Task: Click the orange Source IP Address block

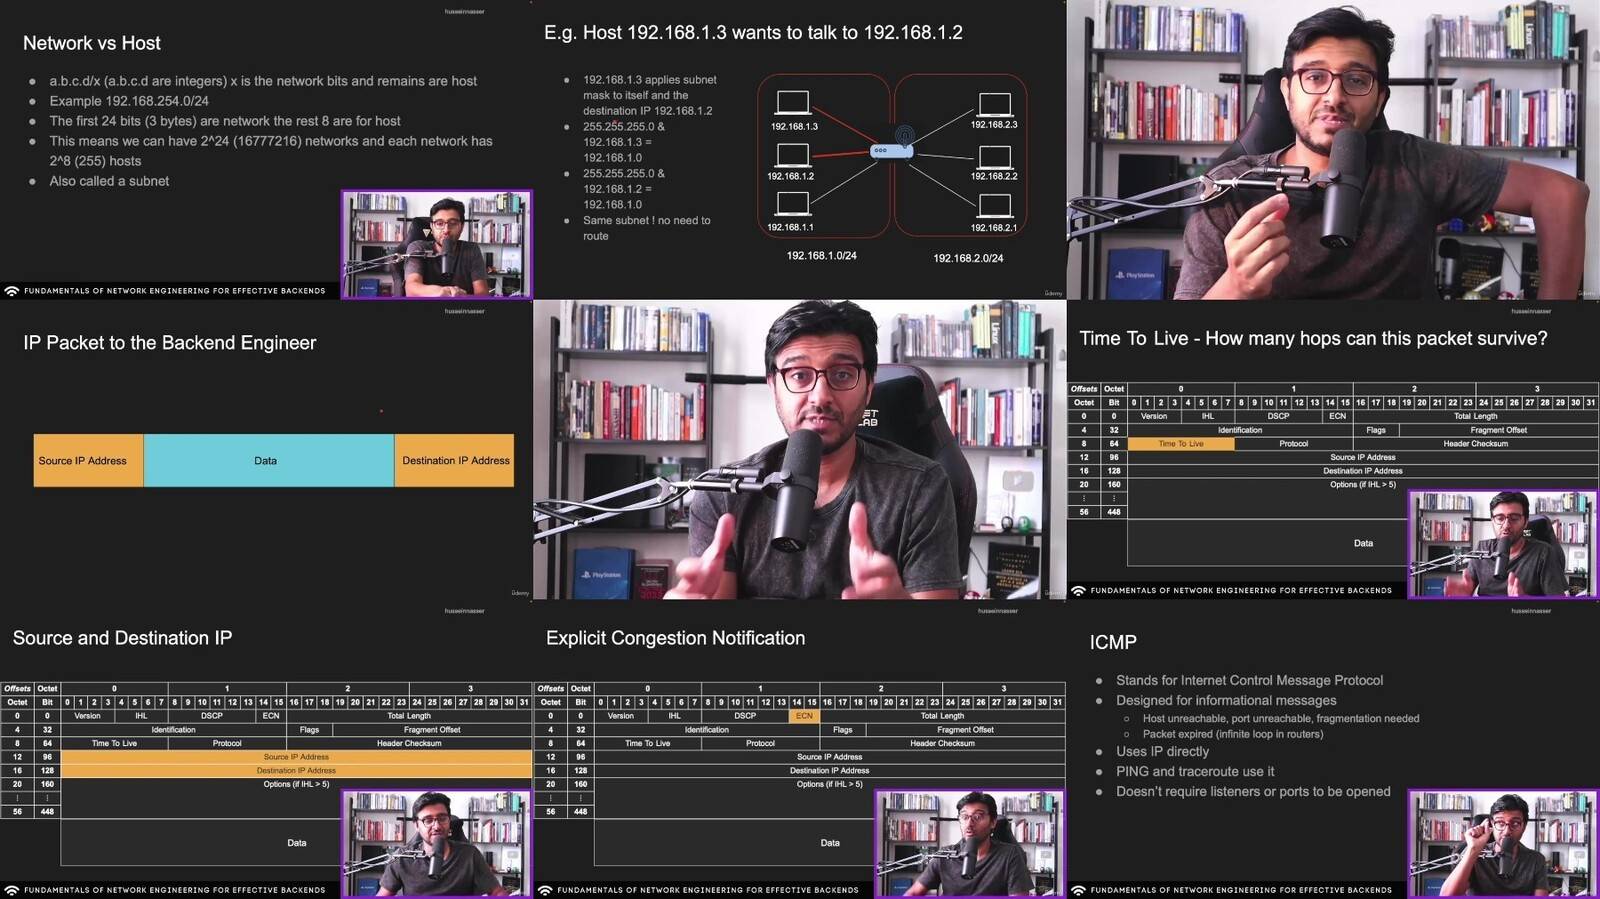Action: (88, 461)
